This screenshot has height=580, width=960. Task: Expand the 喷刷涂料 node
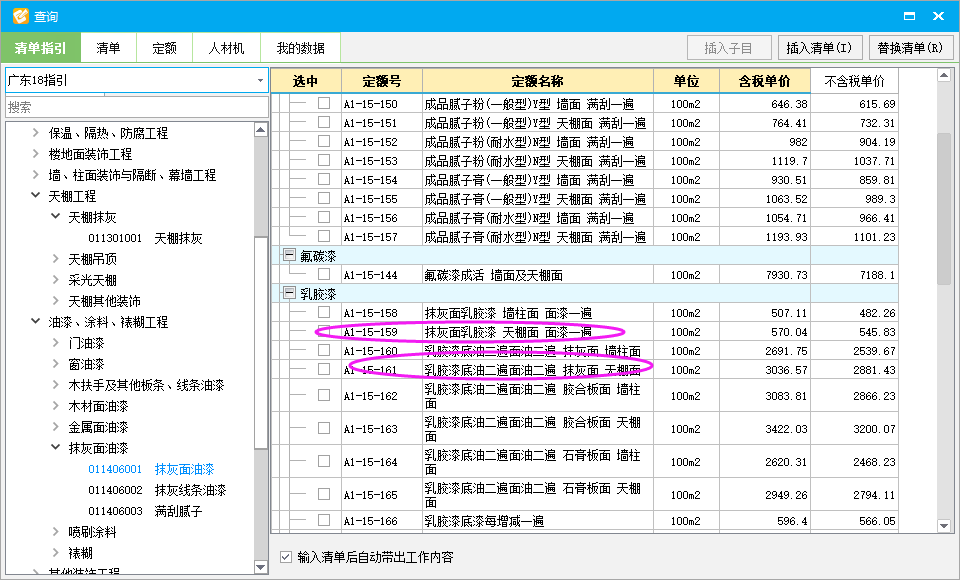(56, 531)
